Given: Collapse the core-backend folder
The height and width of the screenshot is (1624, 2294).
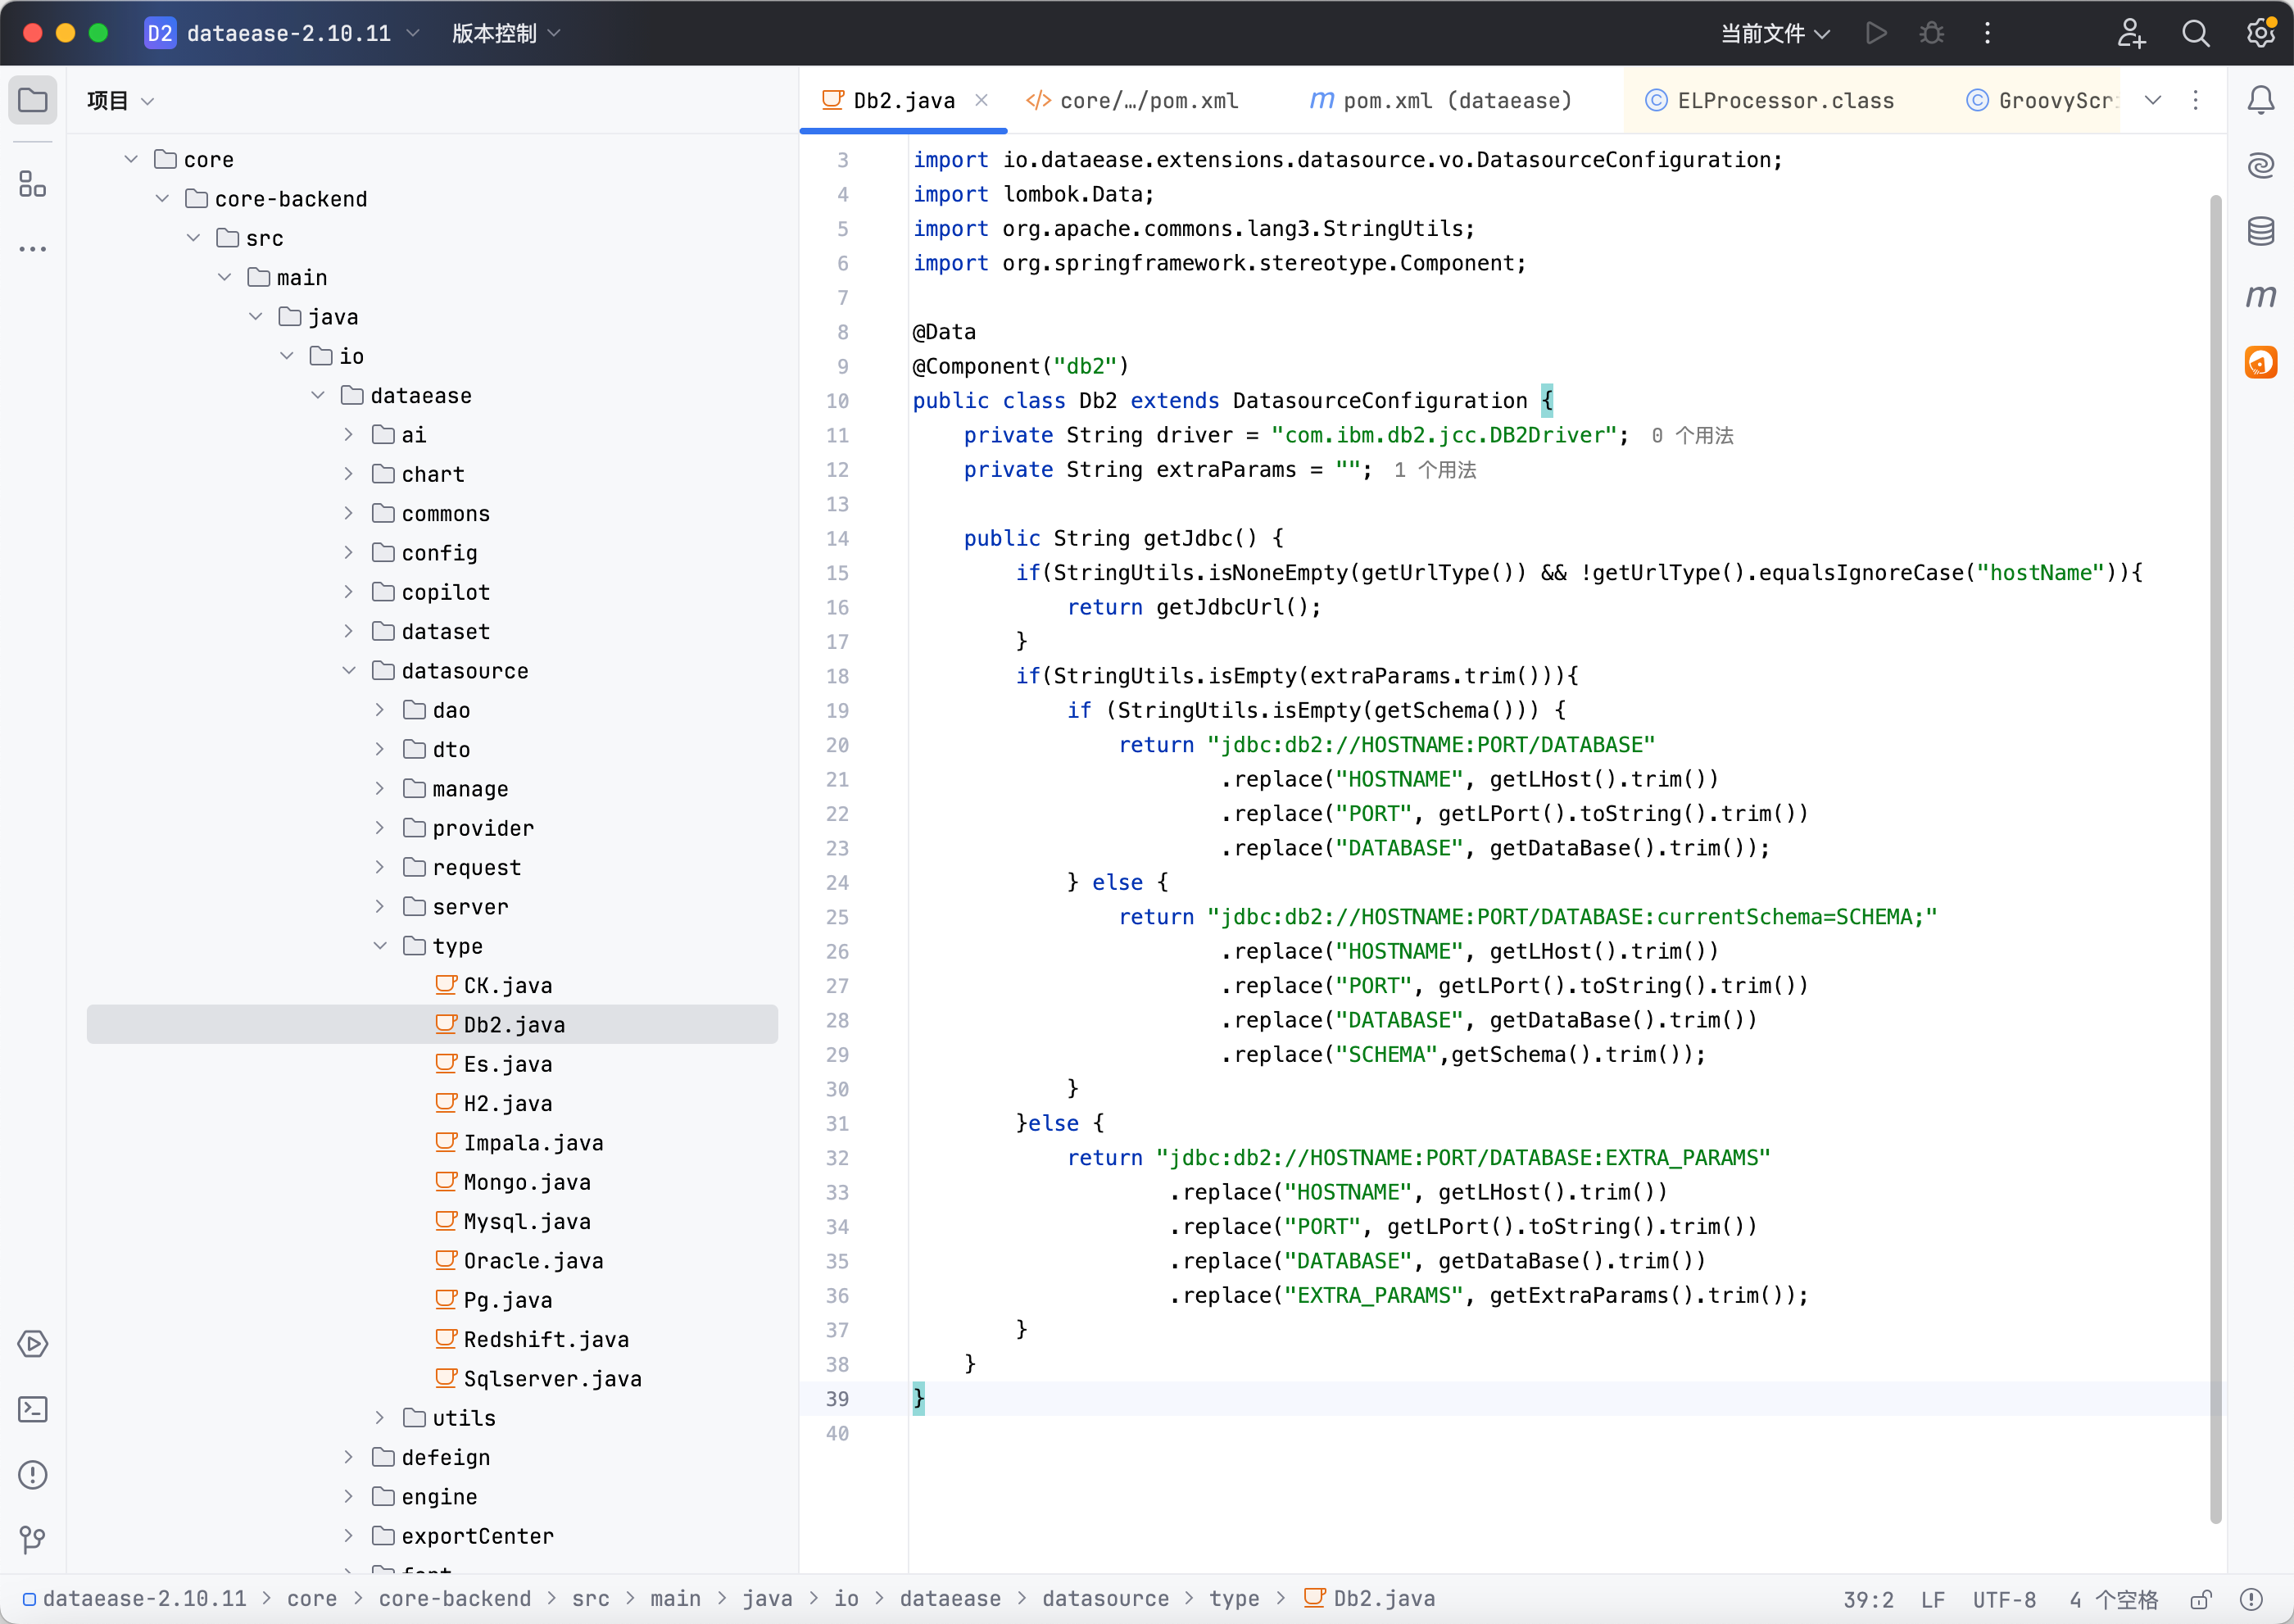Looking at the screenshot, I should point(162,198).
